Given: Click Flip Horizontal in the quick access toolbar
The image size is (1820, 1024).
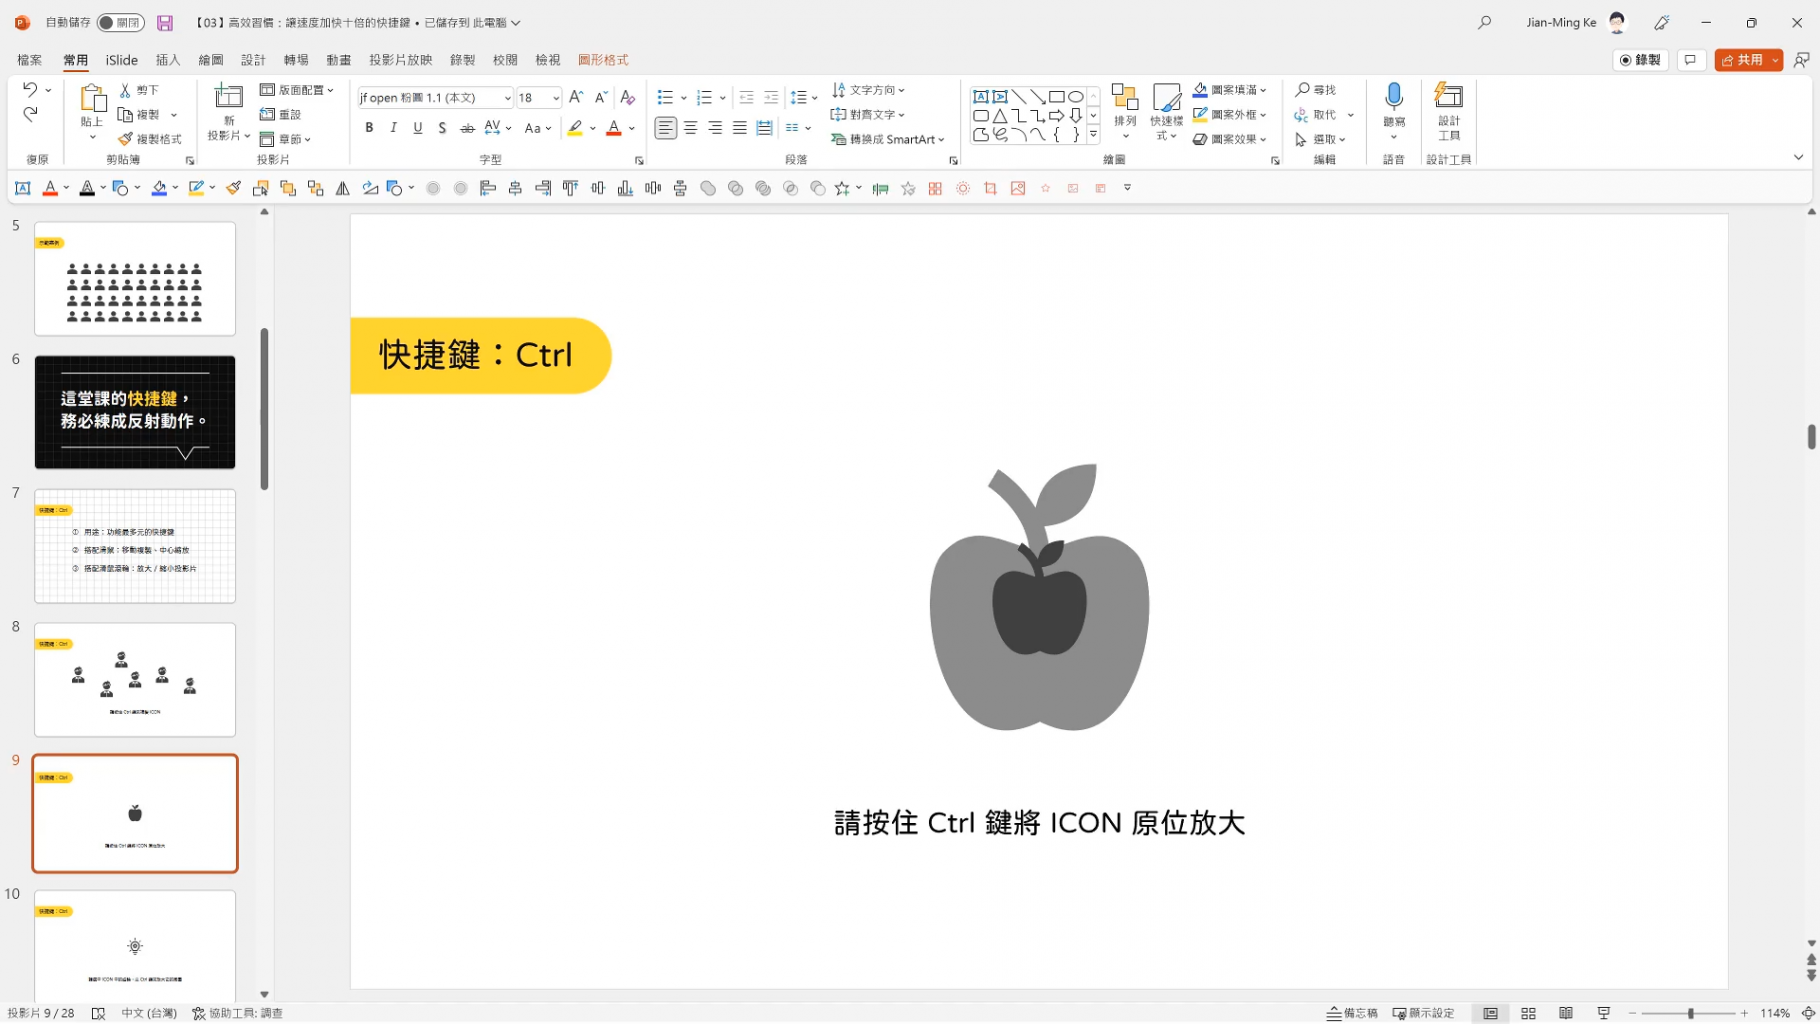Looking at the screenshot, I should coord(341,188).
